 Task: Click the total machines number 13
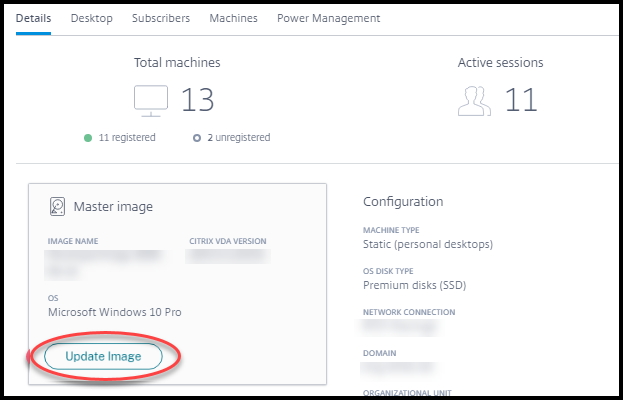tap(197, 100)
